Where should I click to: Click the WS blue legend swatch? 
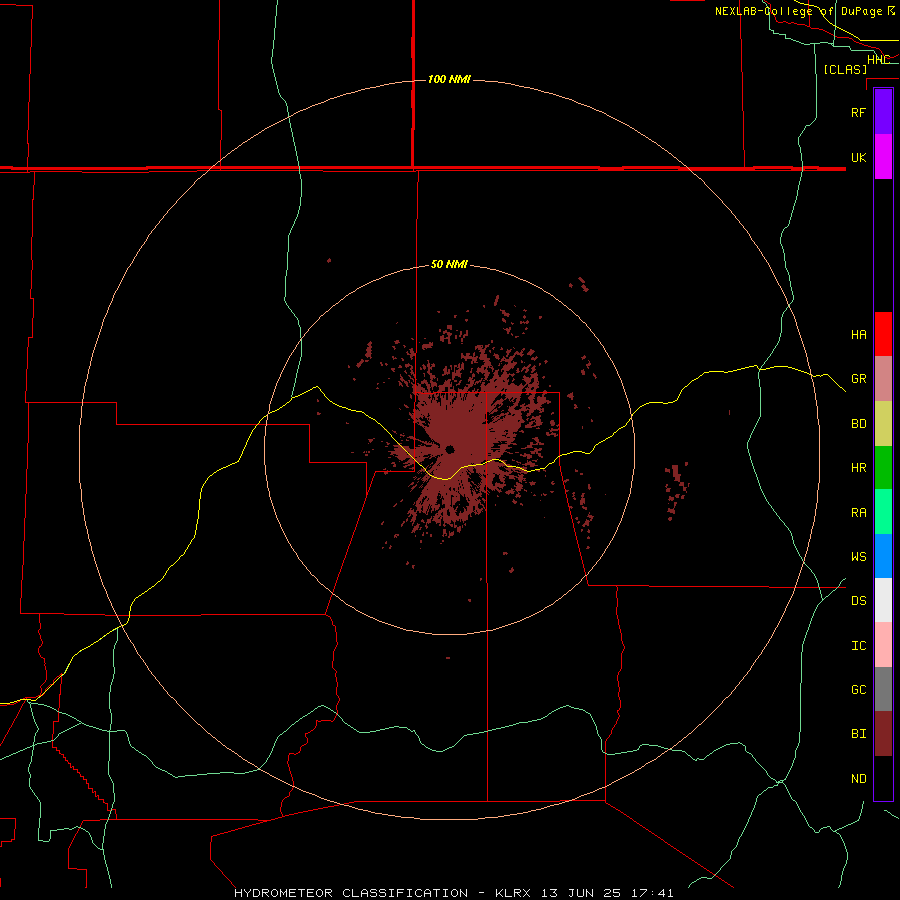[883, 556]
